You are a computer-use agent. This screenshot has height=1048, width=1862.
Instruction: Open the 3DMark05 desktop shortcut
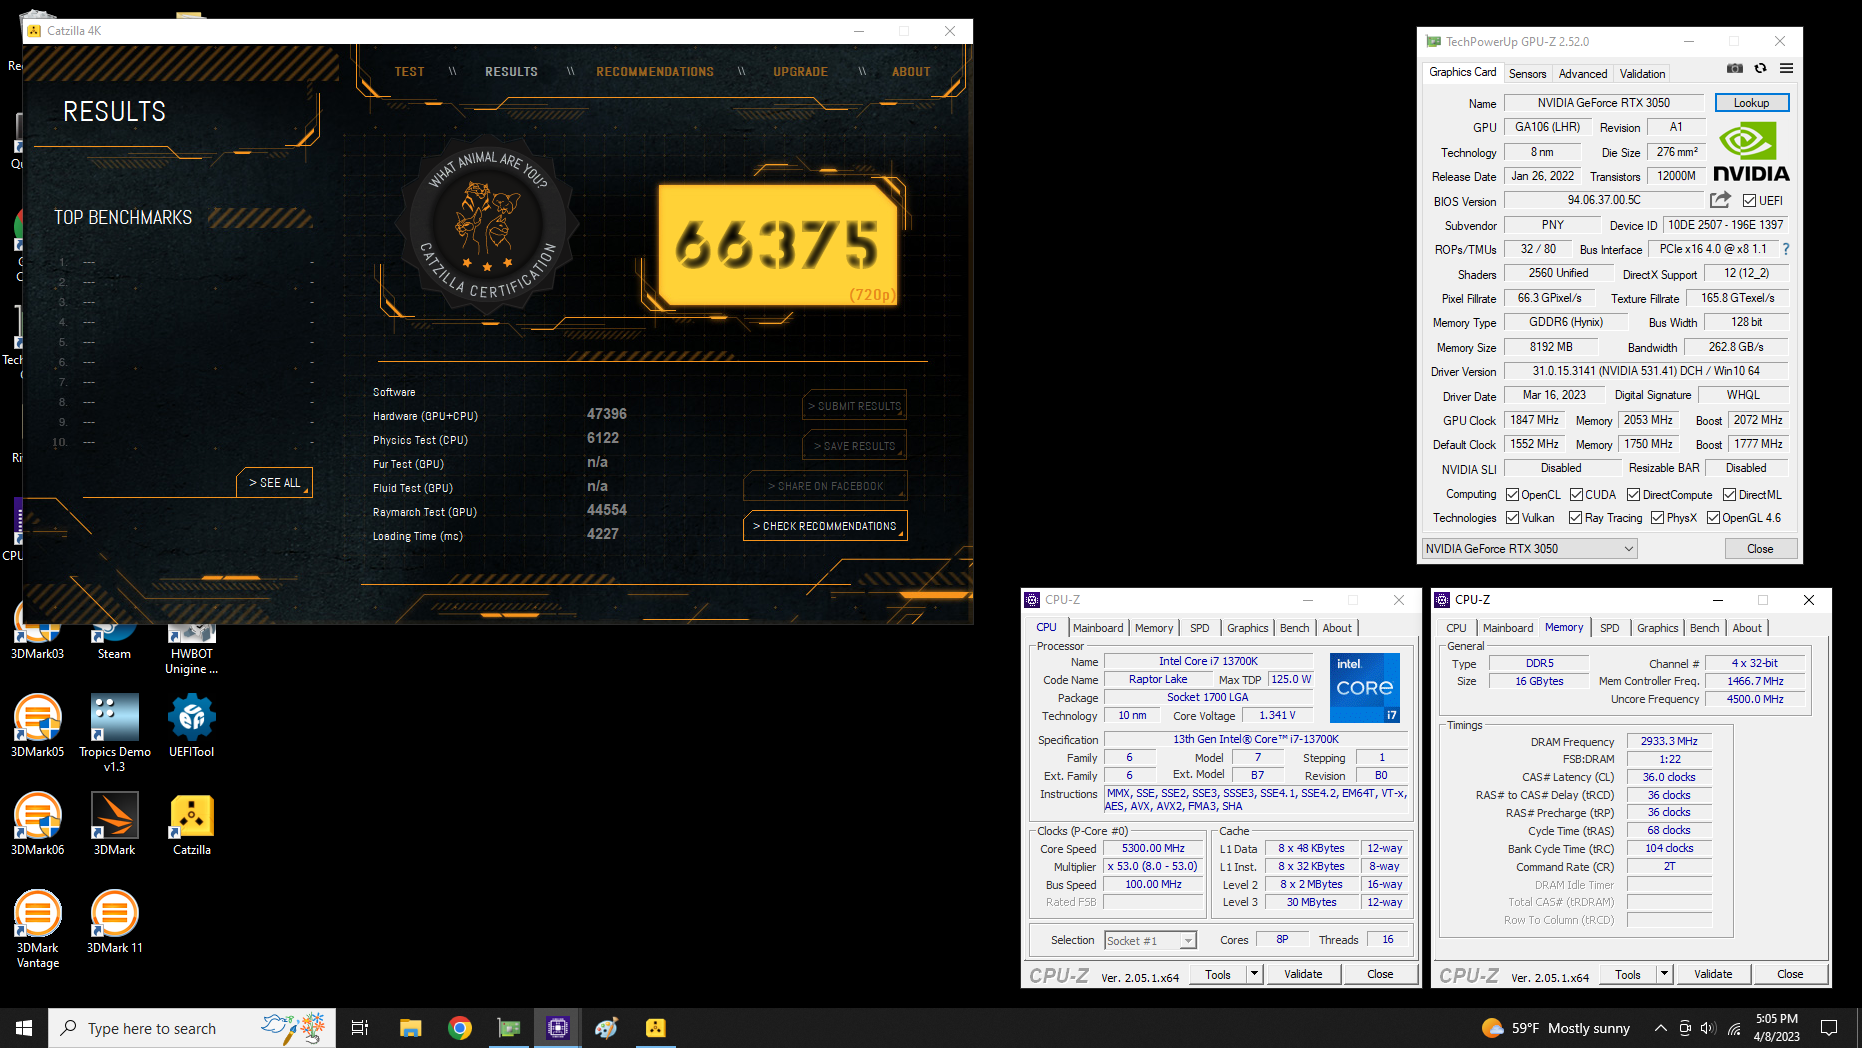[37, 726]
